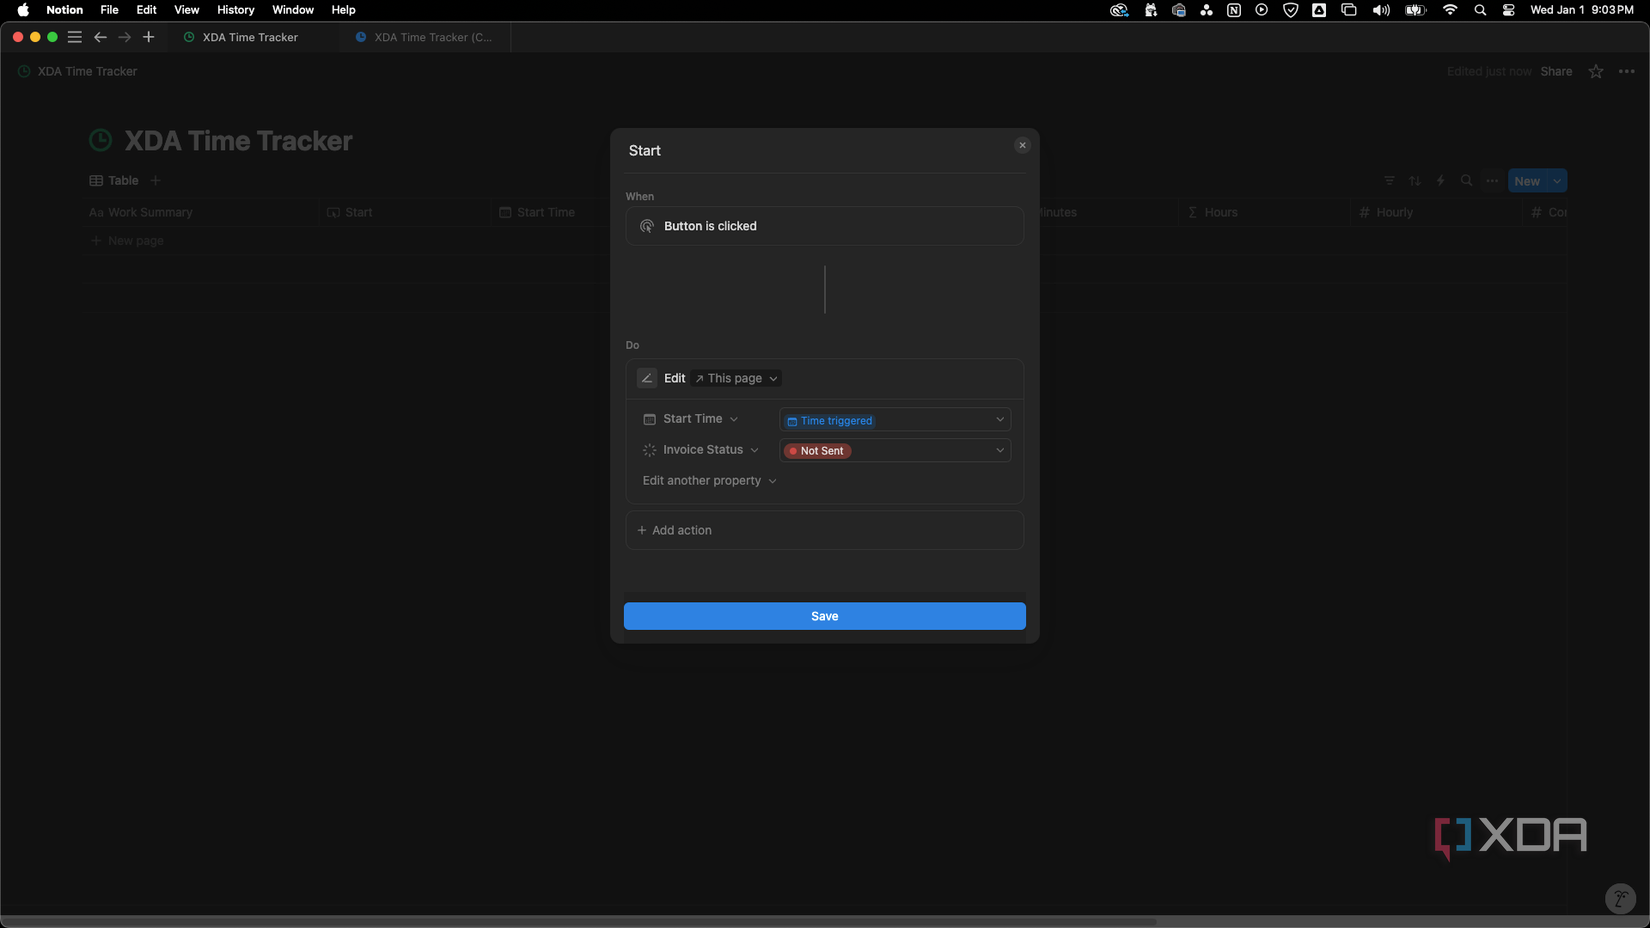This screenshot has height=928, width=1650.
Task: Click the Hourly column header
Action: (1436, 212)
